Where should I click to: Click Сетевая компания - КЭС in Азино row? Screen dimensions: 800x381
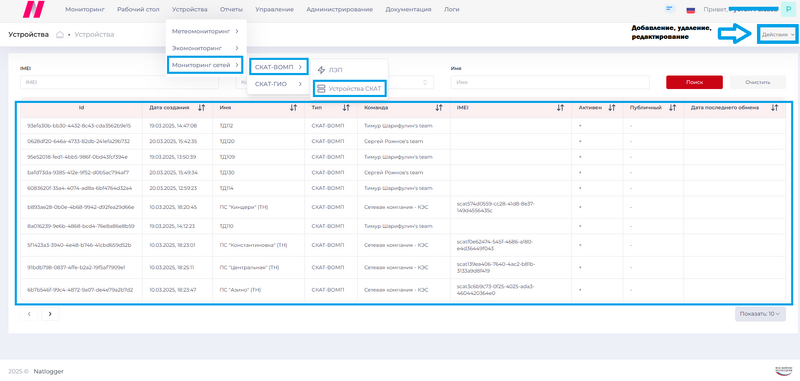click(x=396, y=290)
